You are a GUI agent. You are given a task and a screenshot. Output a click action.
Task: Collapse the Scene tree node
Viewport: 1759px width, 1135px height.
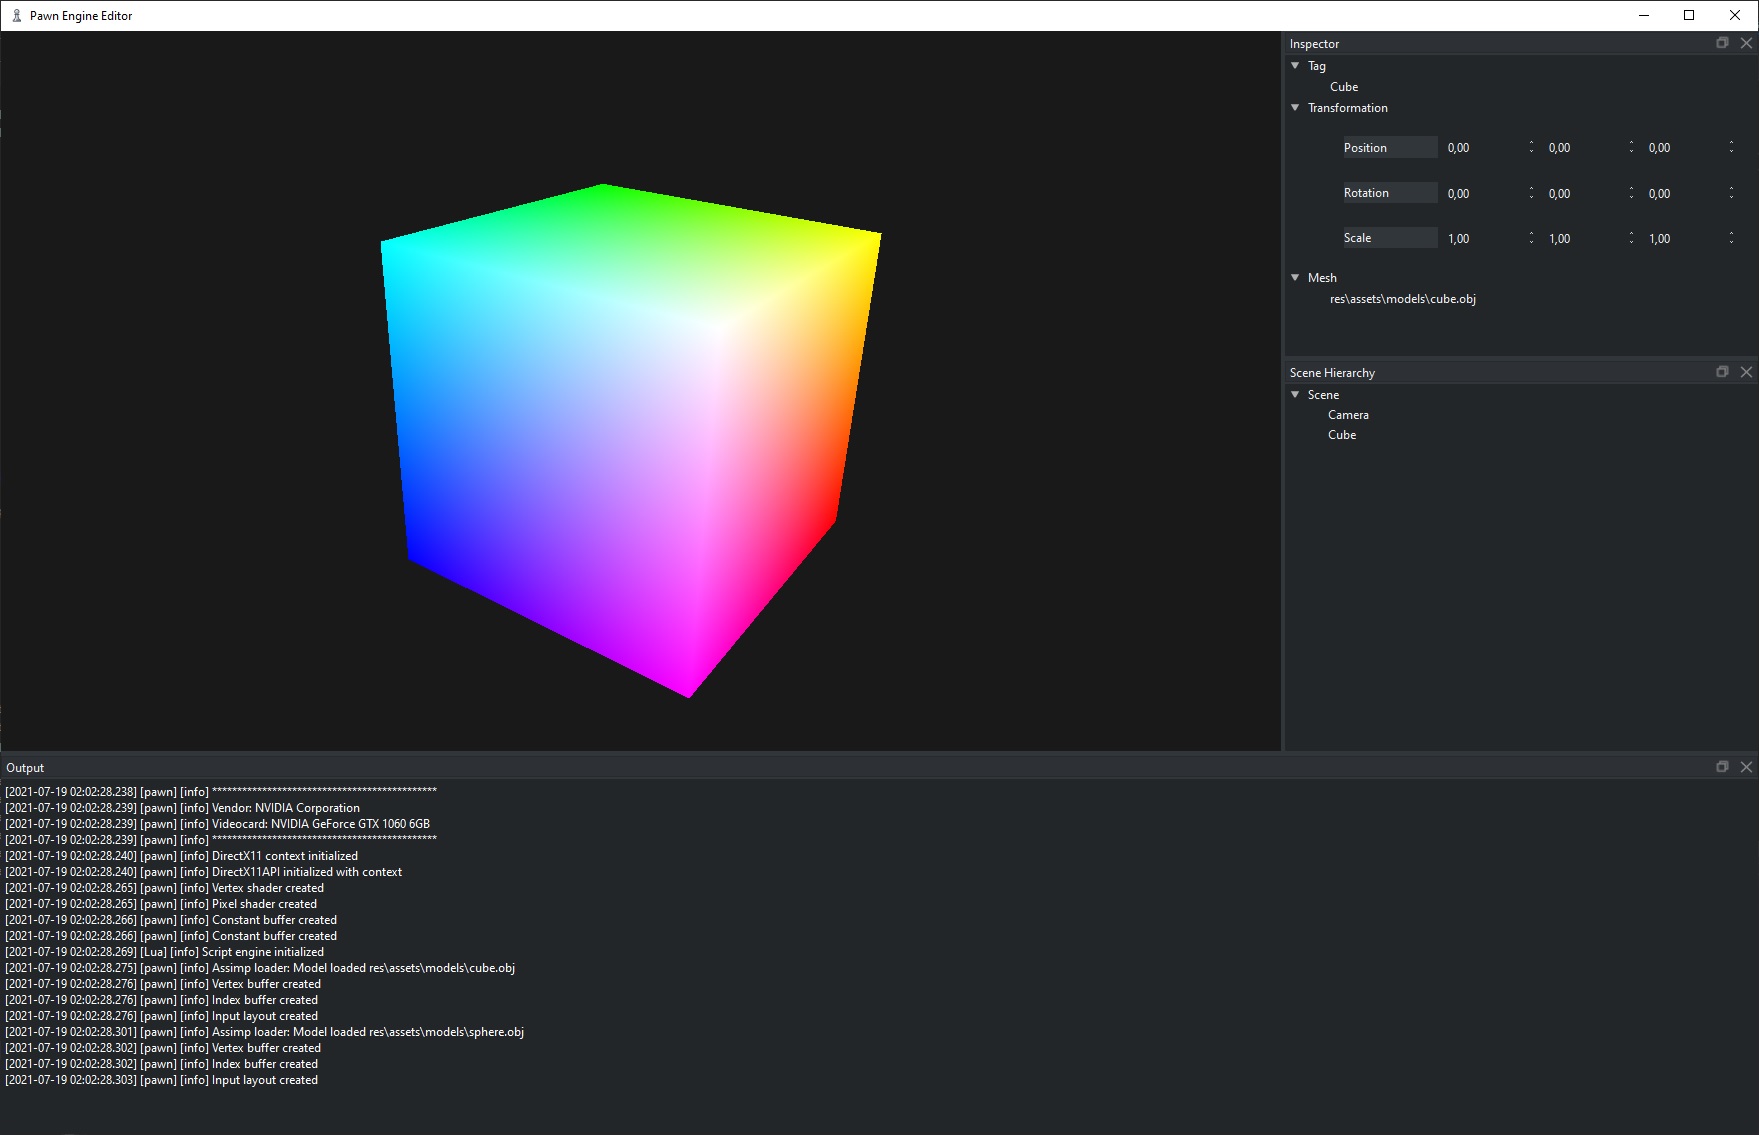(1295, 395)
